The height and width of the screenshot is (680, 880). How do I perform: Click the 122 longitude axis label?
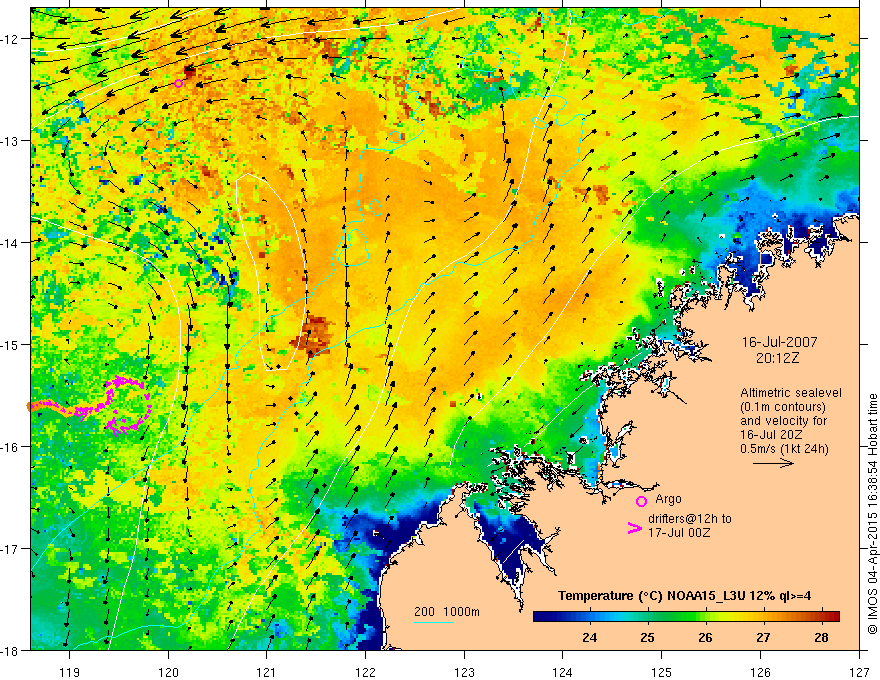(365, 672)
